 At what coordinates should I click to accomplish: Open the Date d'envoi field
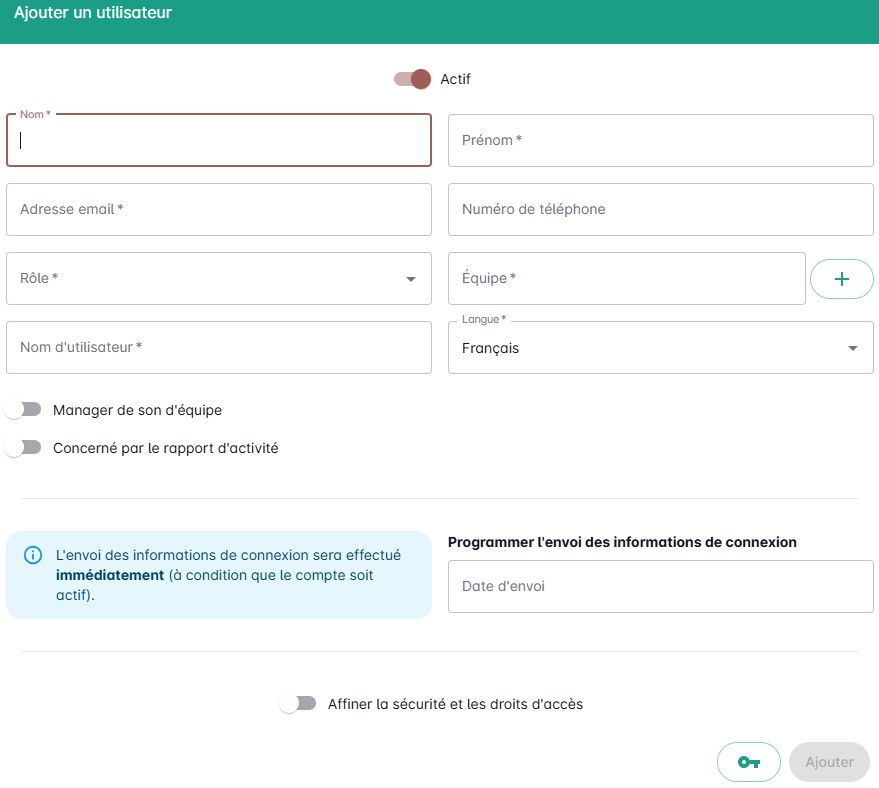[660, 586]
